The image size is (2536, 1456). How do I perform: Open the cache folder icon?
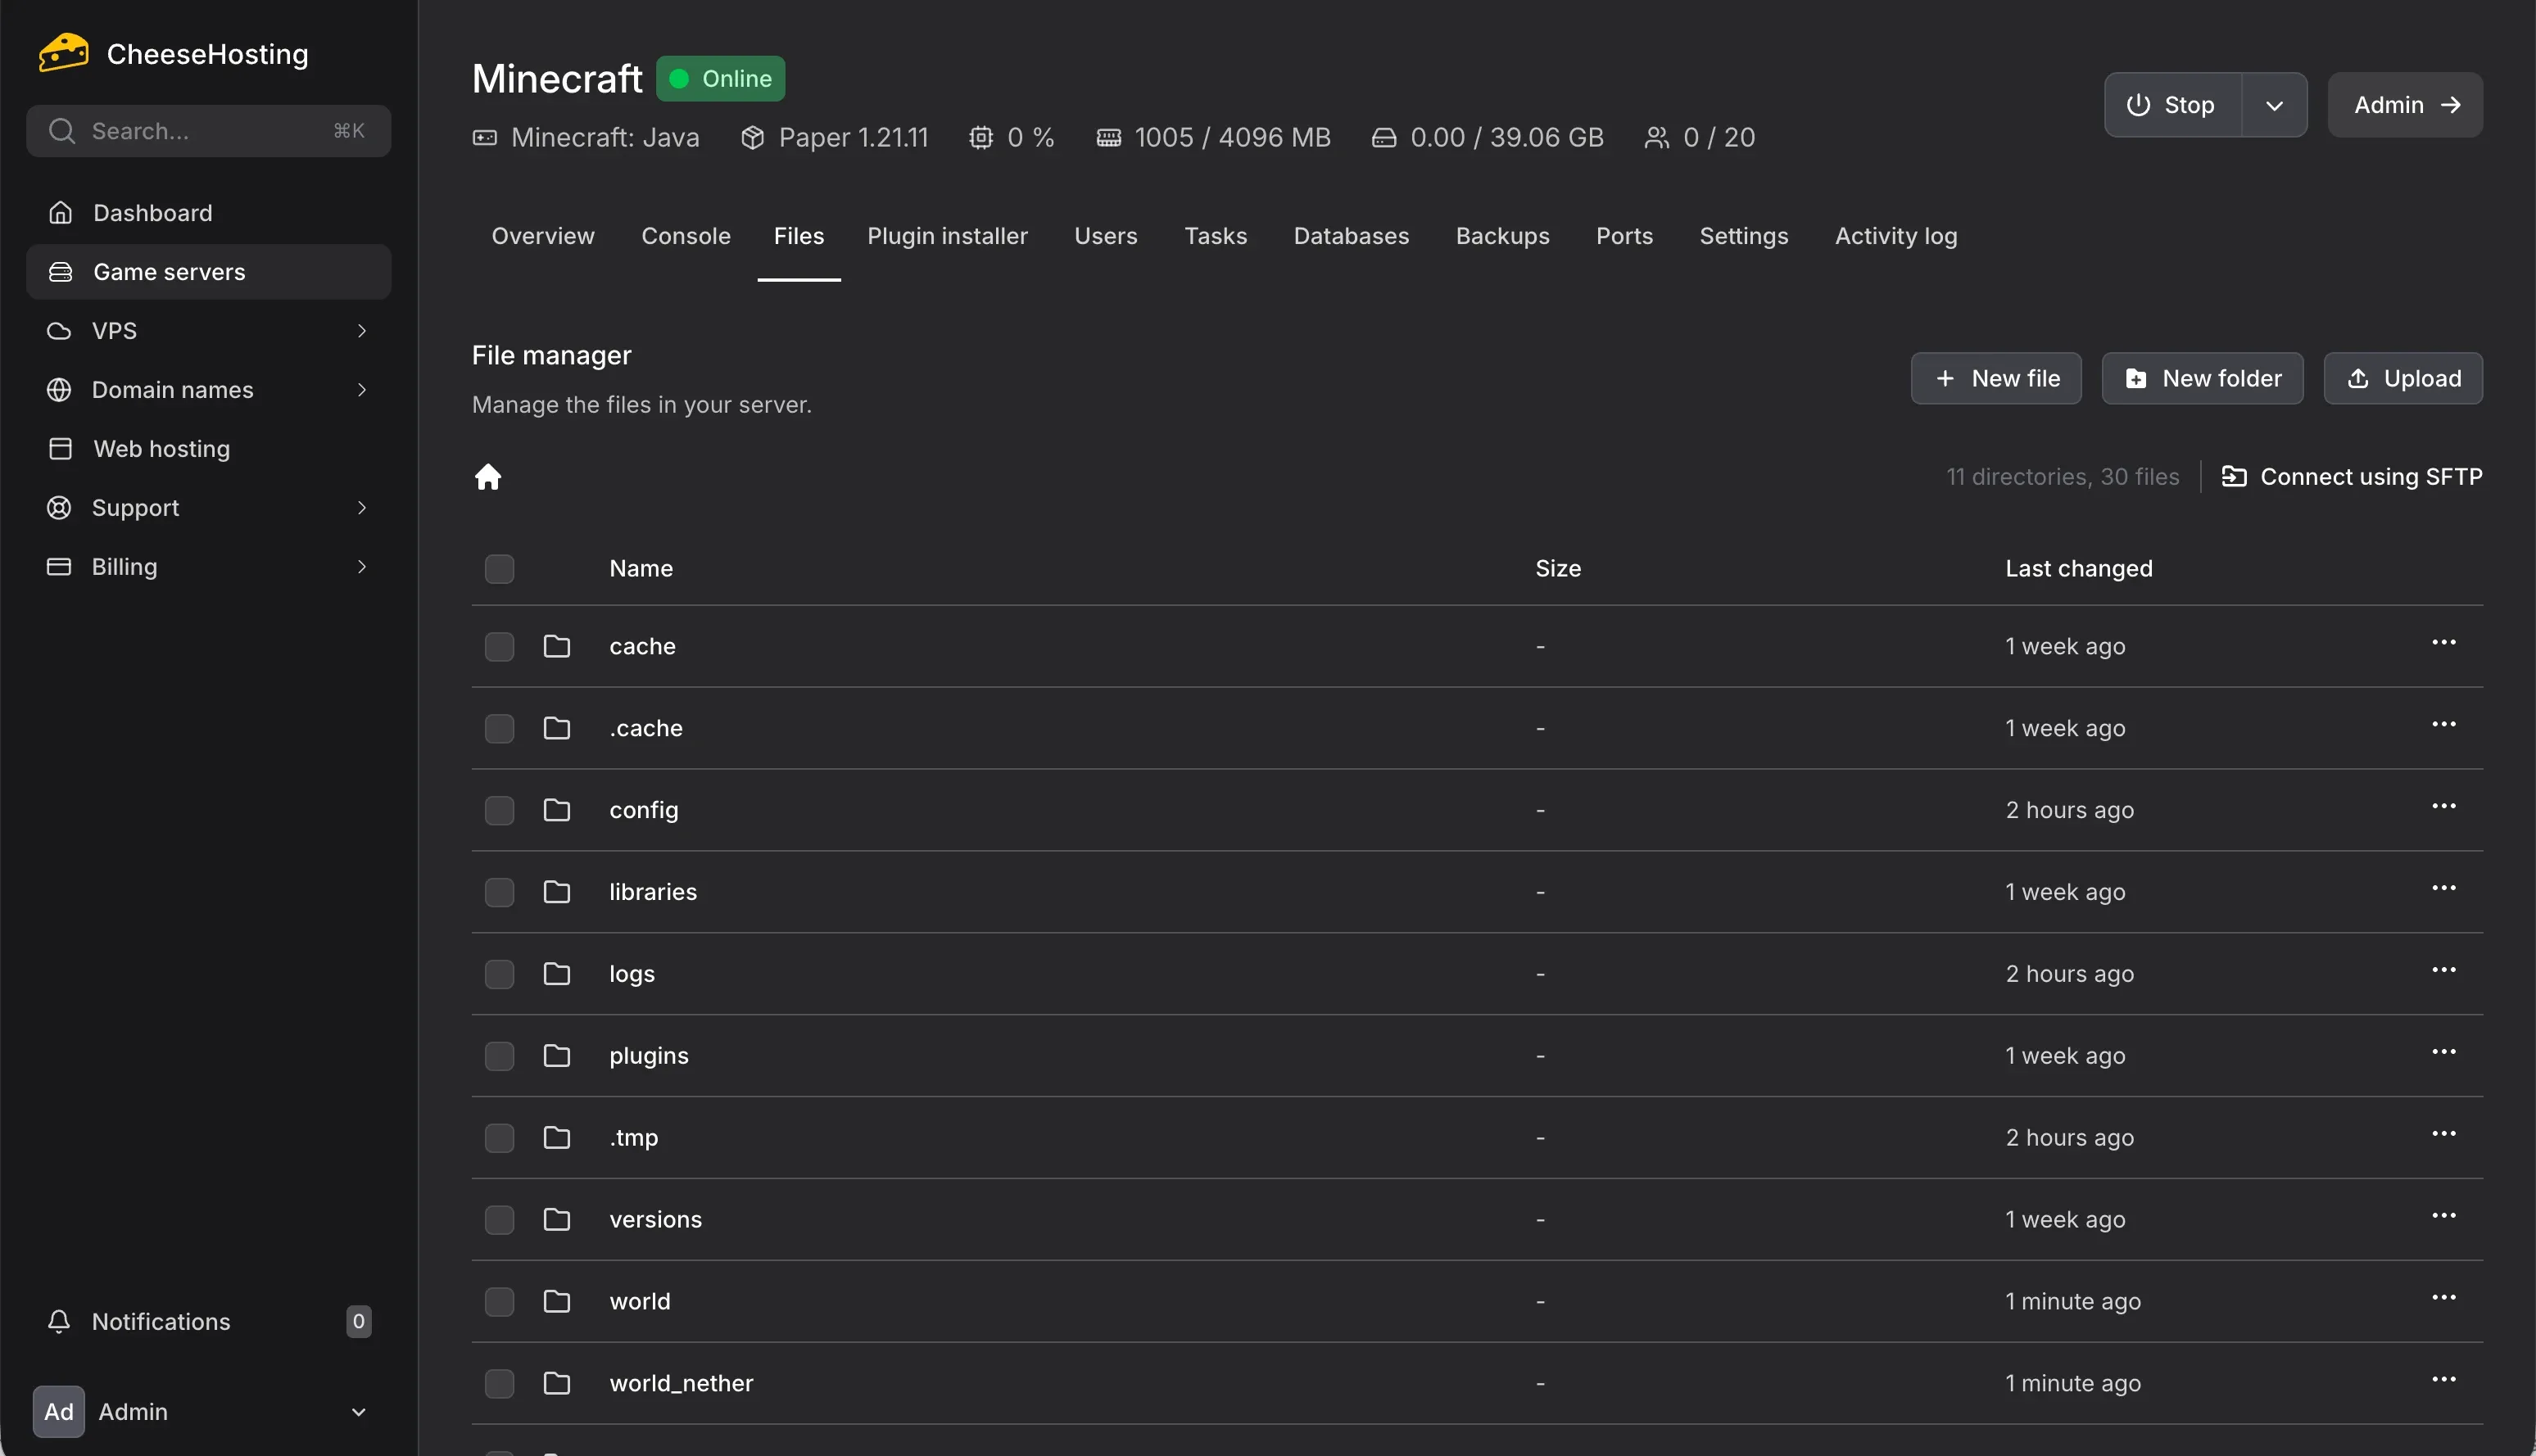point(557,646)
